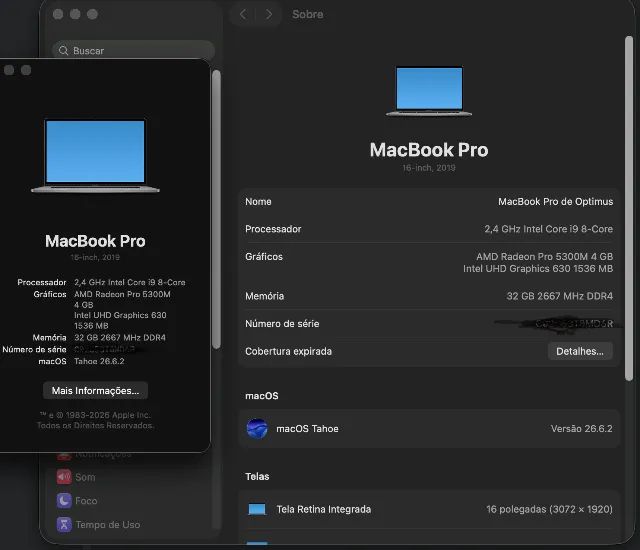Click the magnifying glass search icon
This screenshot has width=640, height=550.
click(63, 51)
